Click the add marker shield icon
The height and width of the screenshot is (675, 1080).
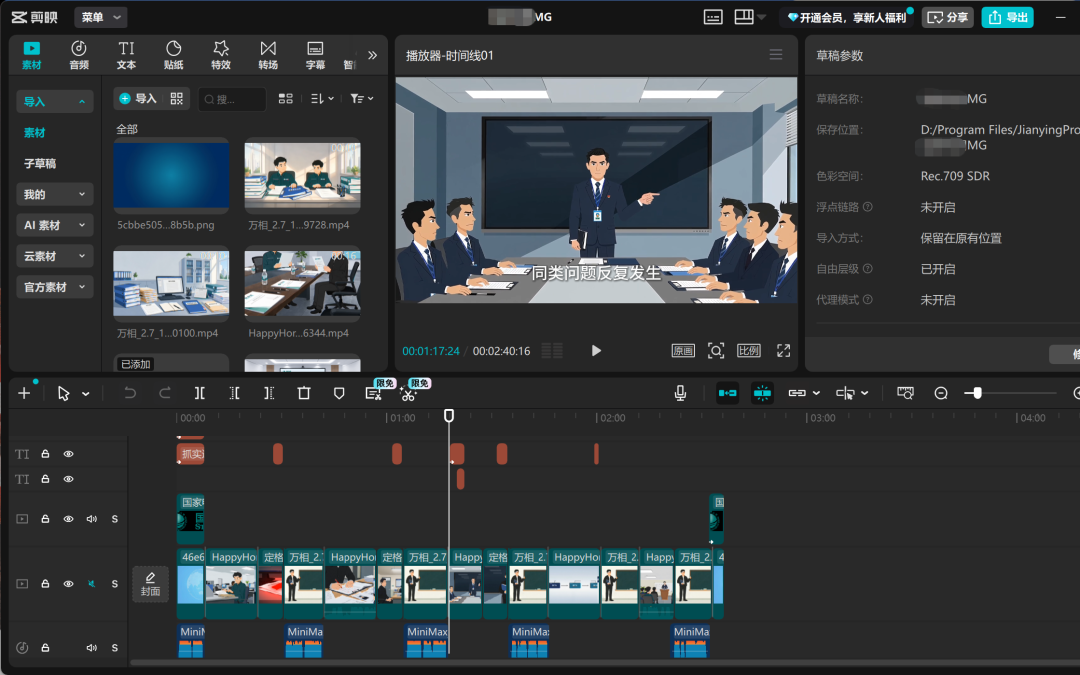tap(339, 393)
